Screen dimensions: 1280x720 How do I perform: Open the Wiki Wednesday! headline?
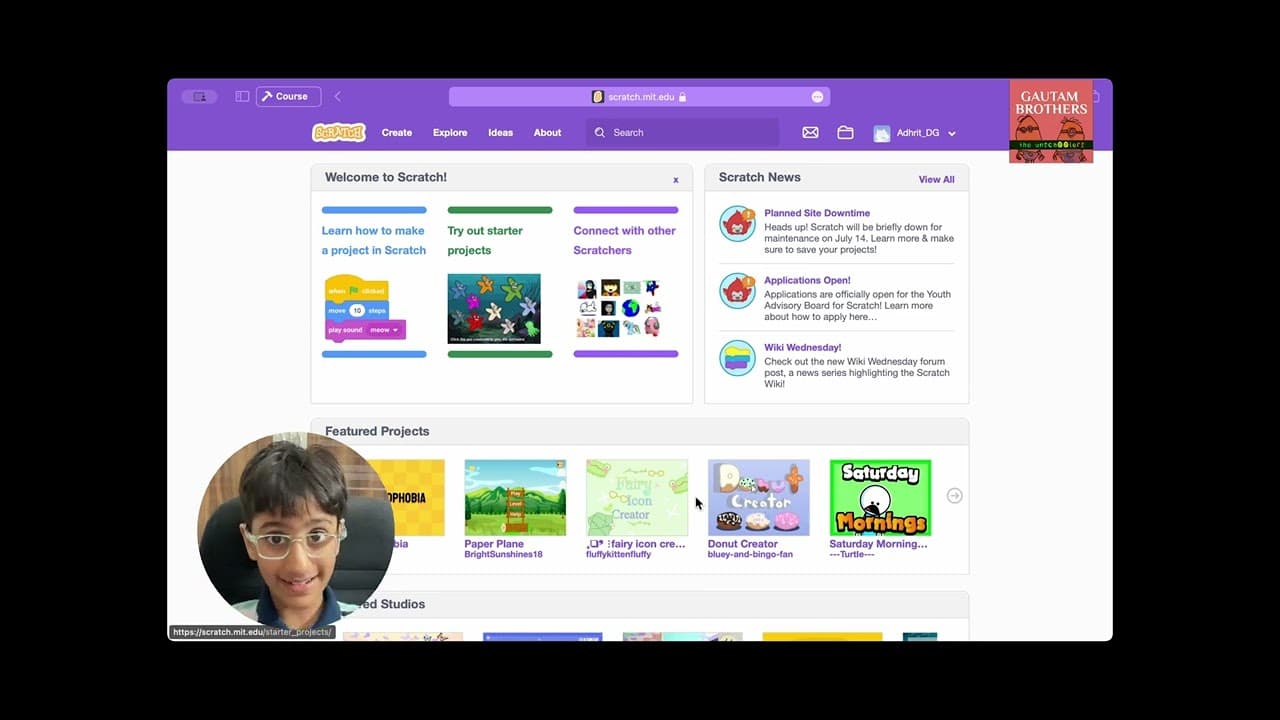pyautogui.click(x=802, y=347)
